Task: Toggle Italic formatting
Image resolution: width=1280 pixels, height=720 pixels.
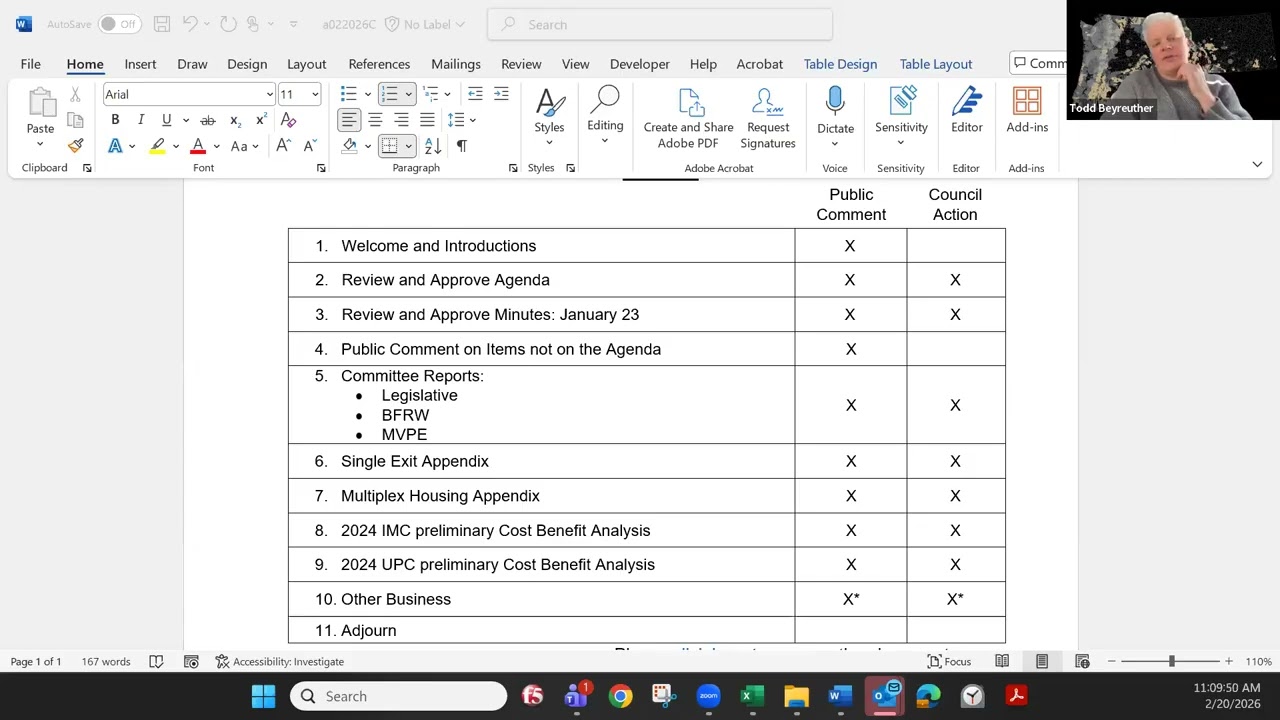Action: 141,120
